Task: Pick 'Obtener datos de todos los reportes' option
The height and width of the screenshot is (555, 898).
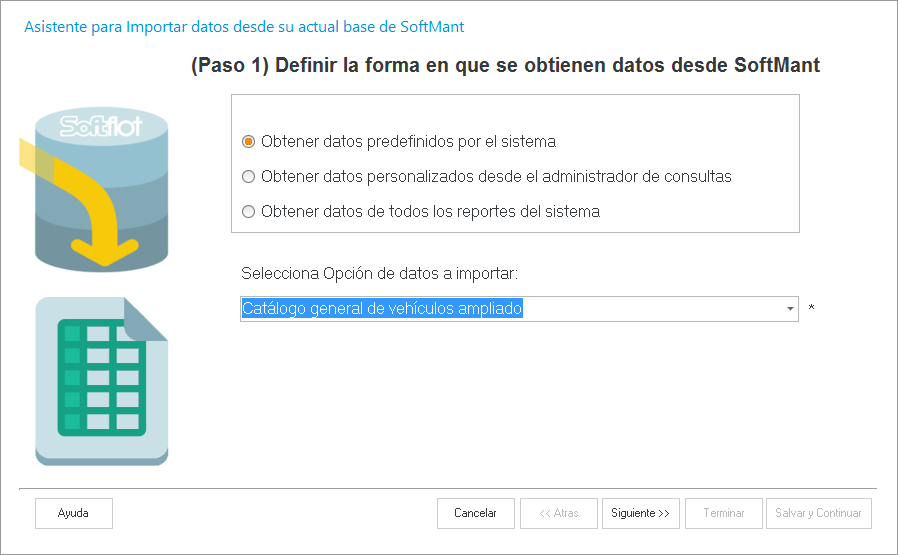Action: 249,212
